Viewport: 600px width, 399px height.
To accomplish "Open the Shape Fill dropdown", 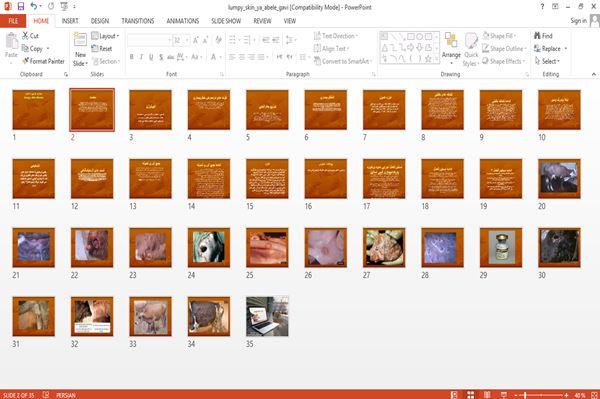I will coord(499,36).
